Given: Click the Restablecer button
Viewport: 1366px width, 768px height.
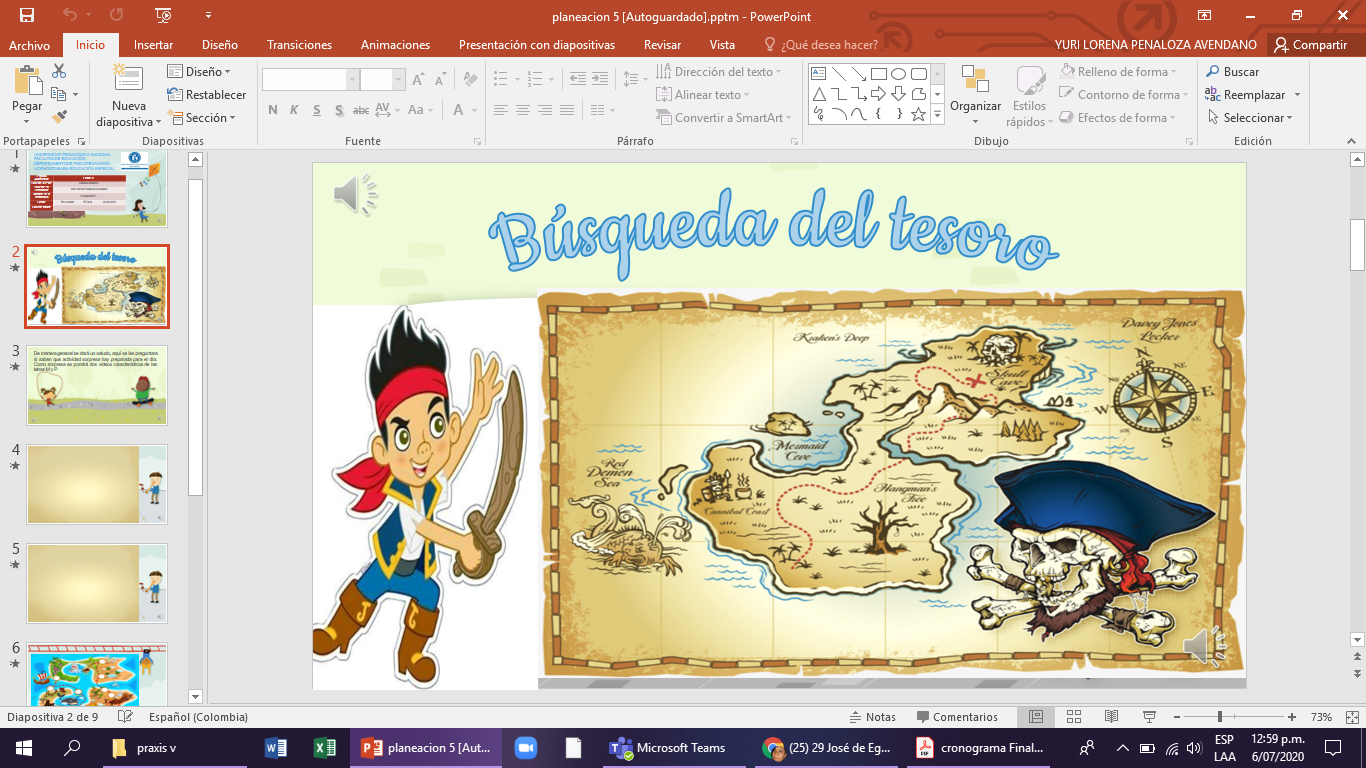Looking at the screenshot, I should [x=207, y=95].
